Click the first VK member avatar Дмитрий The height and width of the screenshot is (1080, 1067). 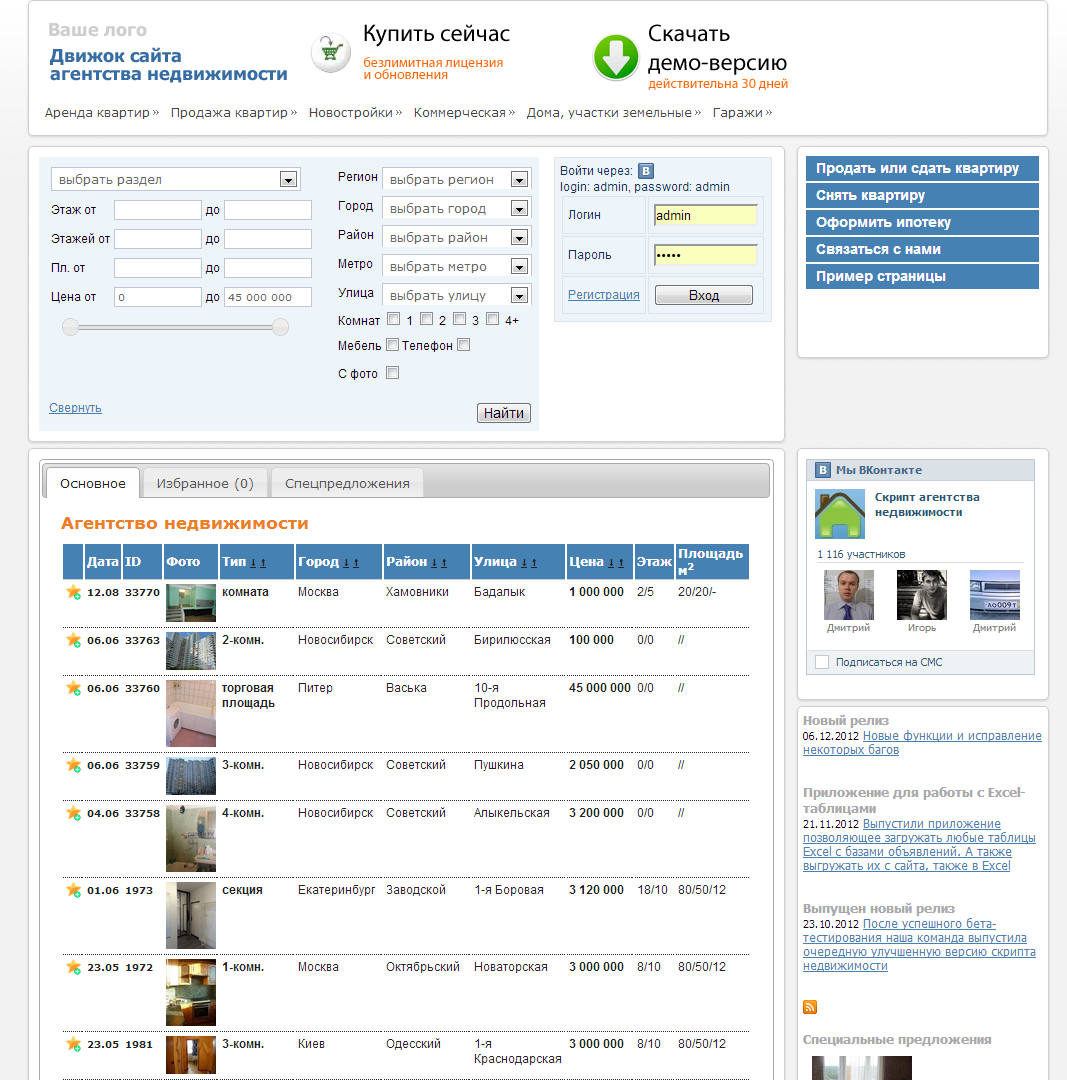849,595
